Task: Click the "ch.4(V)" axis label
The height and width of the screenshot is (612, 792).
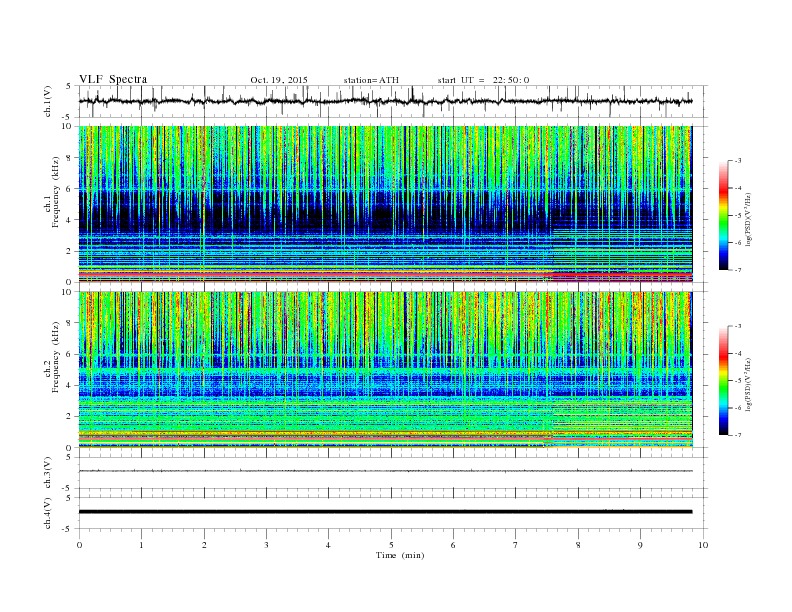Action: pyautogui.click(x=48, y=513)
